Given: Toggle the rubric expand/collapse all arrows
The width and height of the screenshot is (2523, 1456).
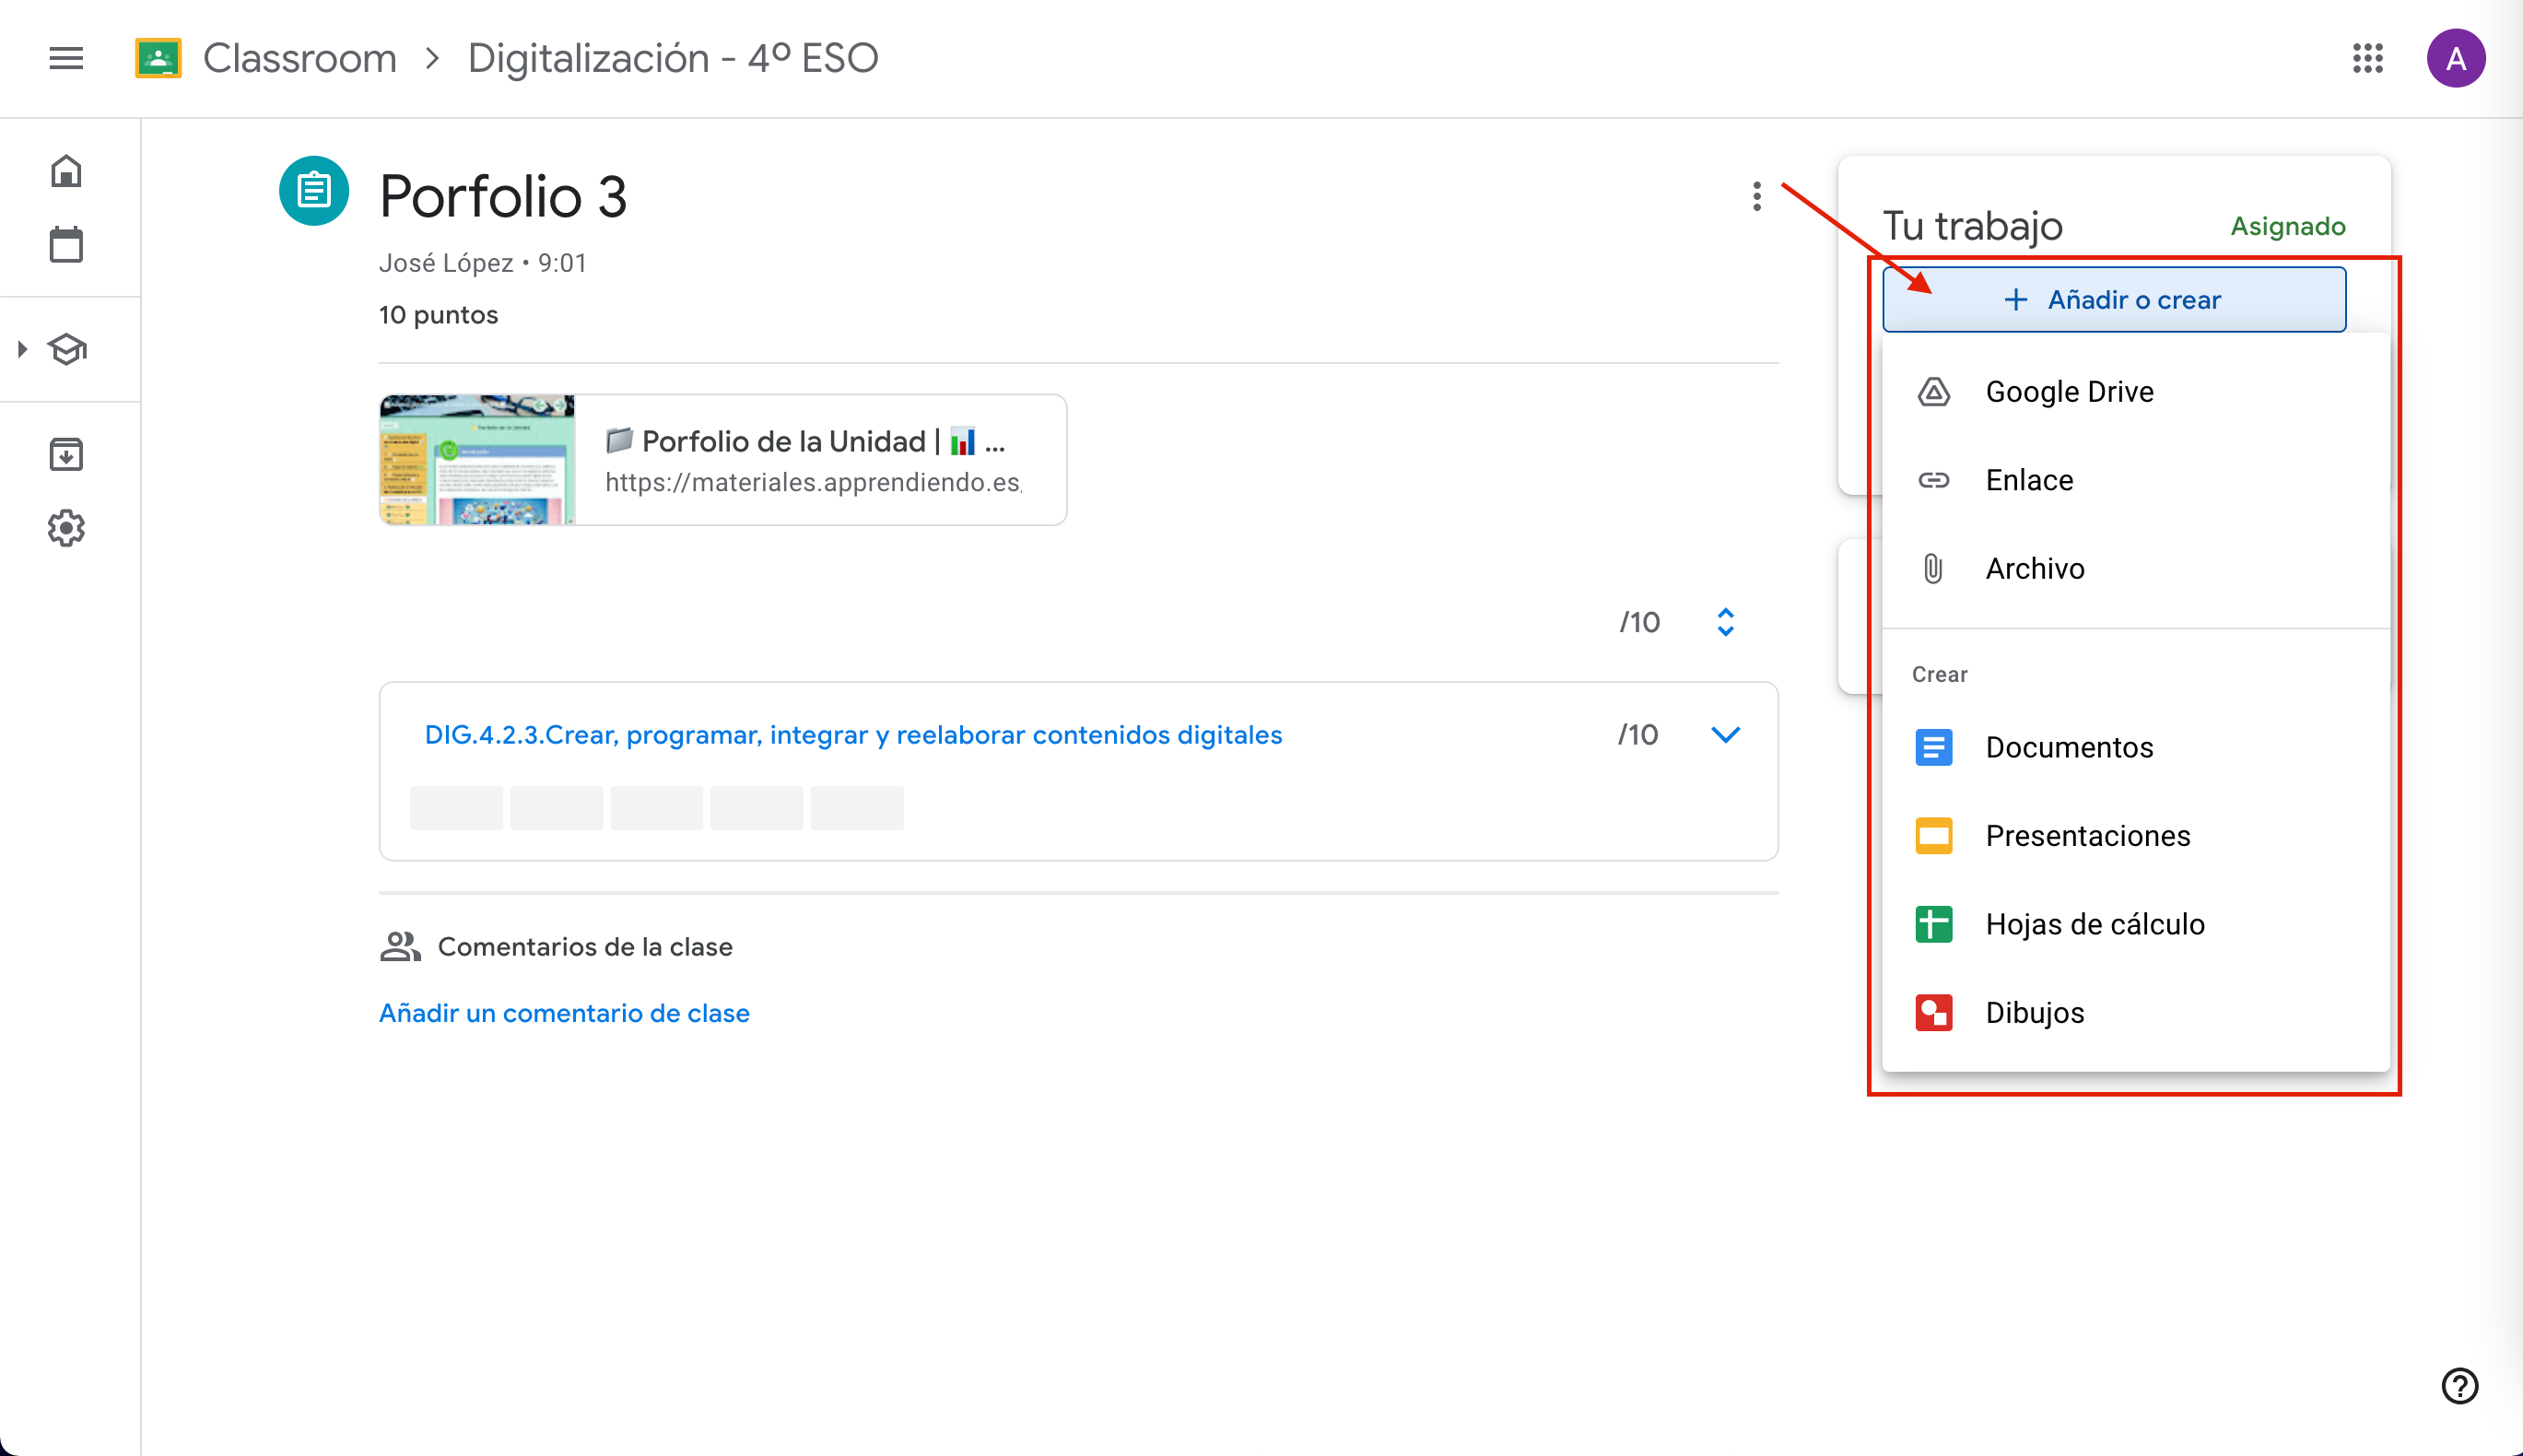Looking at the screenshot, I should 1725,622.
